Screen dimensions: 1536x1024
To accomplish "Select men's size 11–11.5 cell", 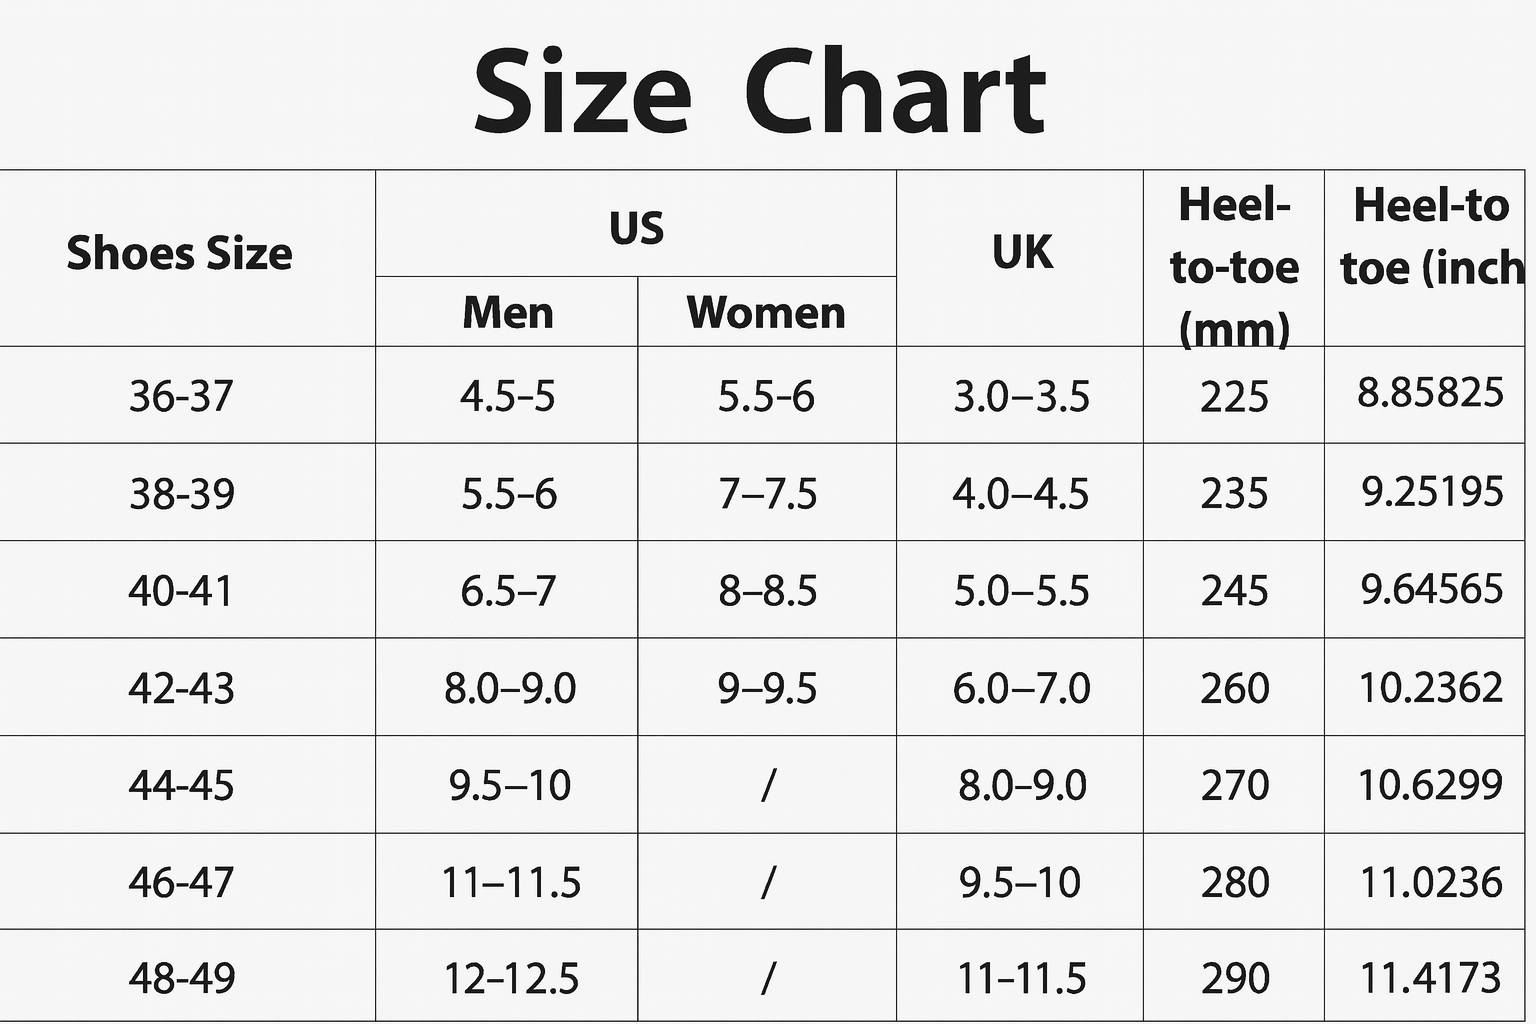I will point(511,883).
